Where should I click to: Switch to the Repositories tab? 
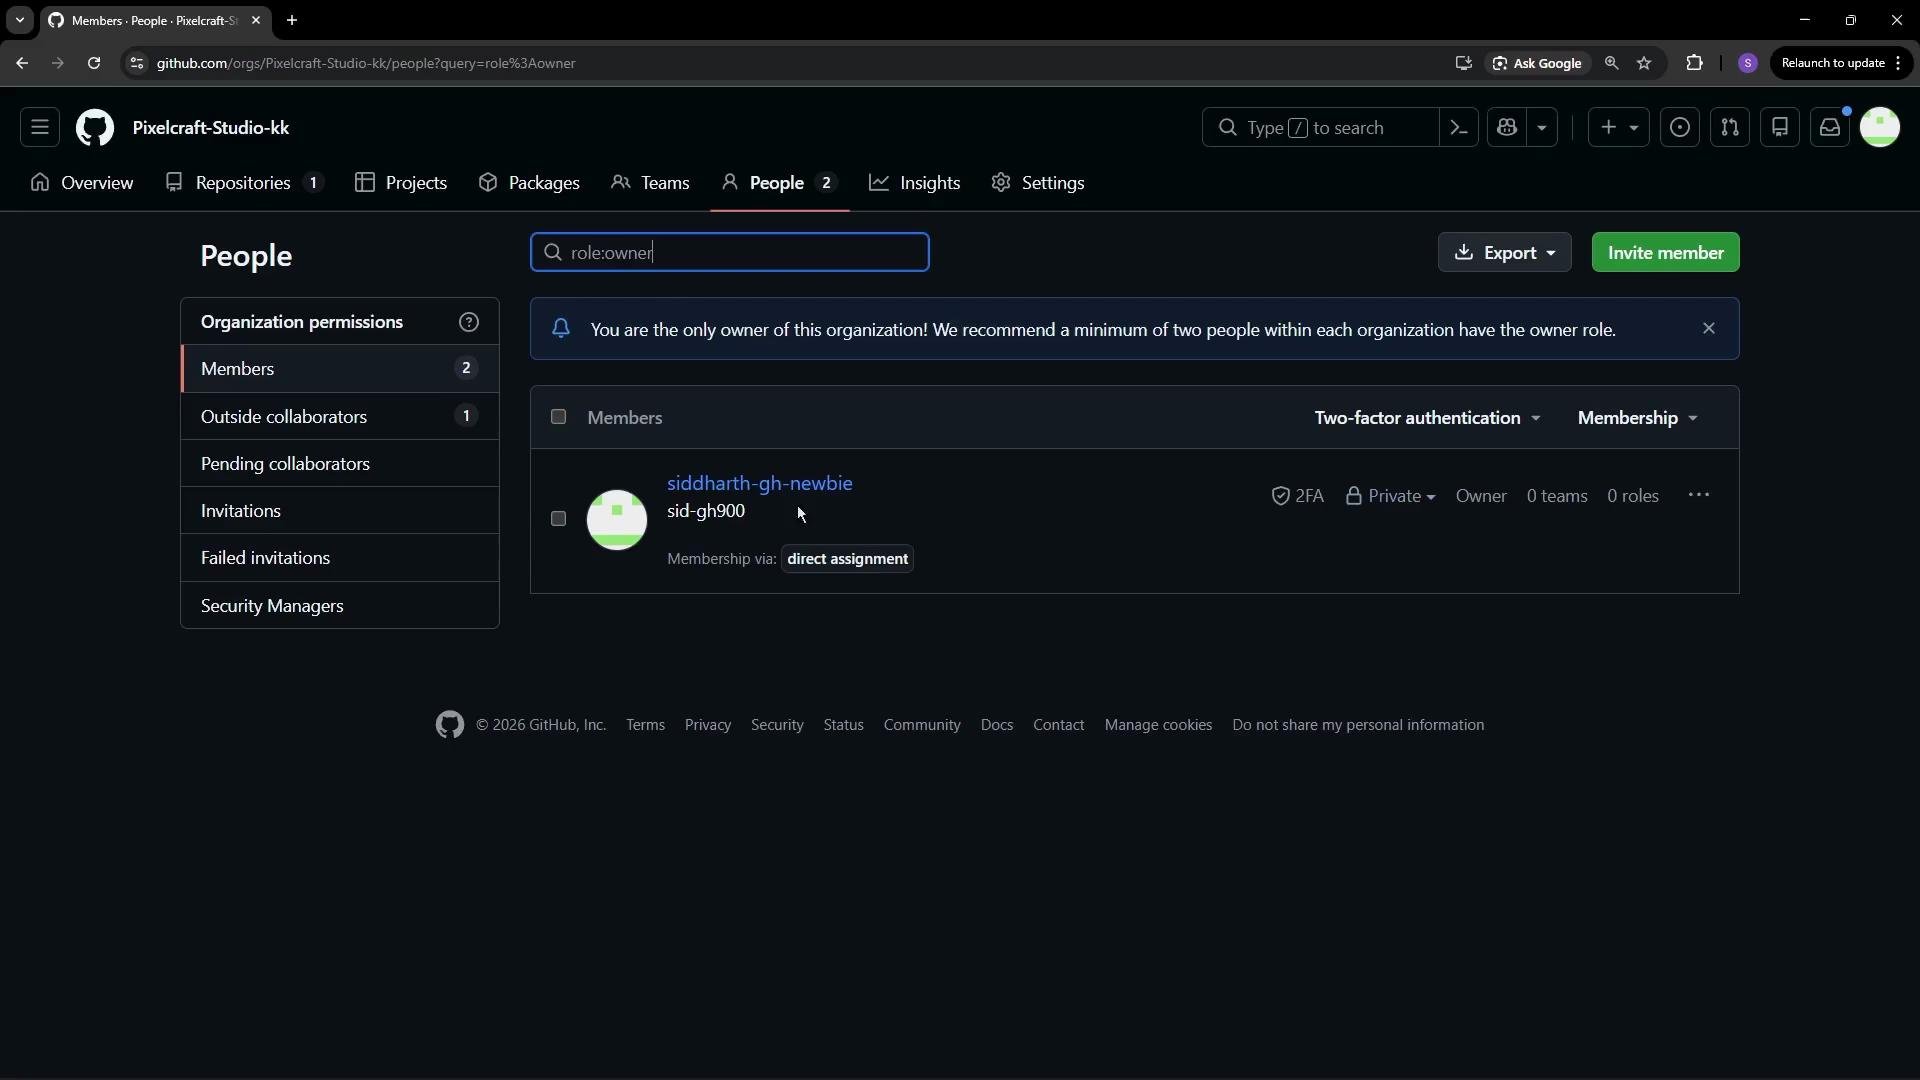coord(244,183)
